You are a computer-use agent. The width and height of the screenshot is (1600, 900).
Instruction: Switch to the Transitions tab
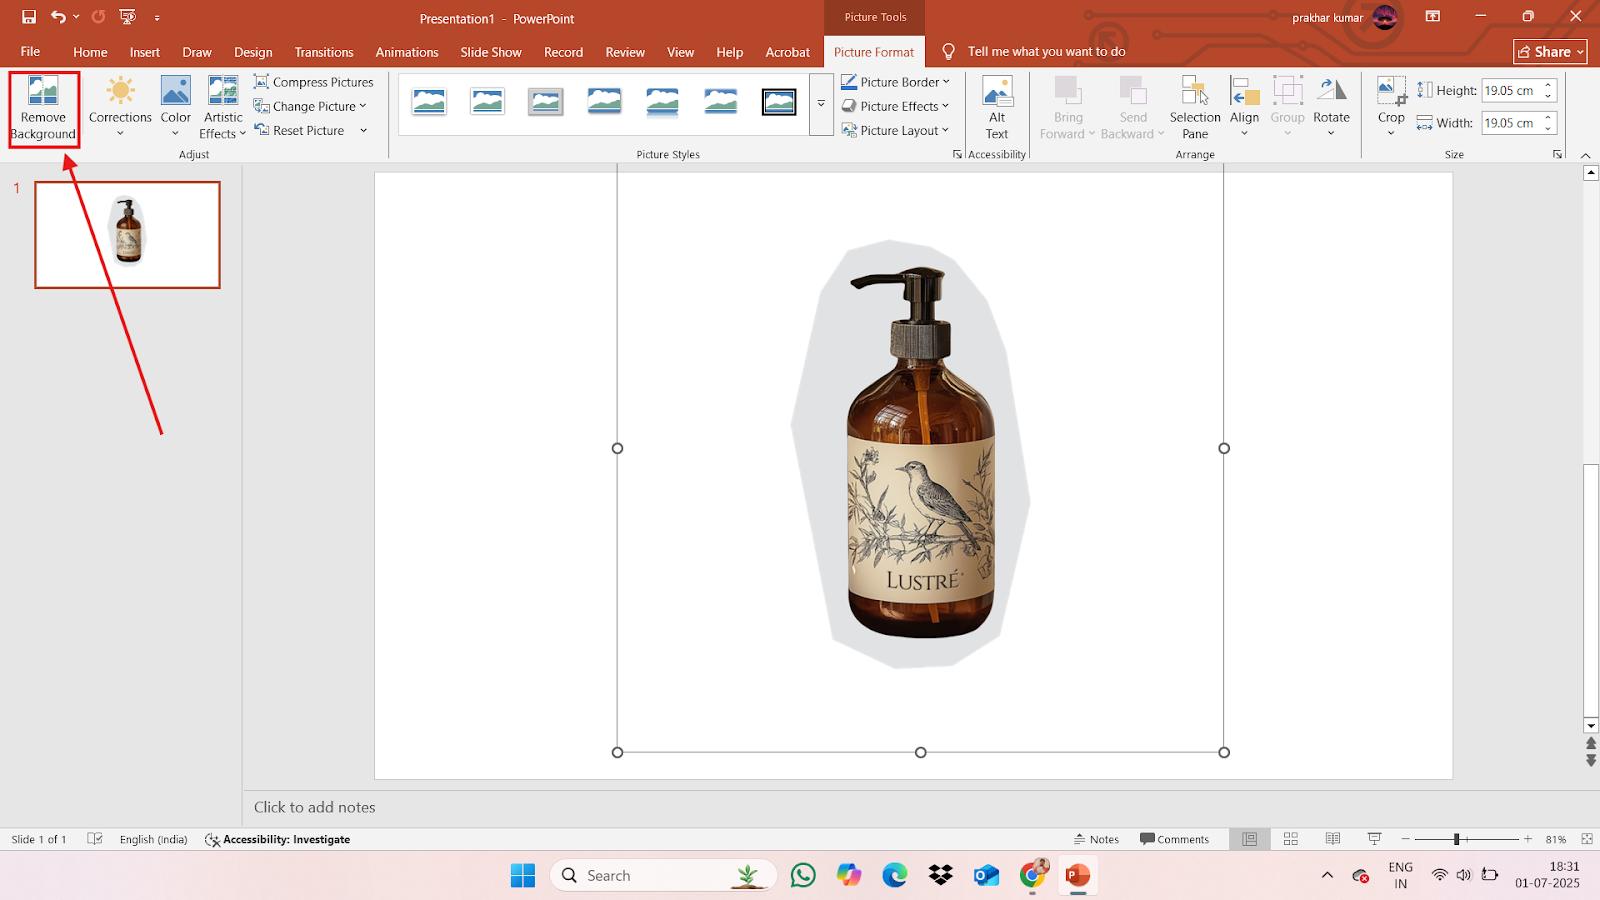tap(324, 52)
